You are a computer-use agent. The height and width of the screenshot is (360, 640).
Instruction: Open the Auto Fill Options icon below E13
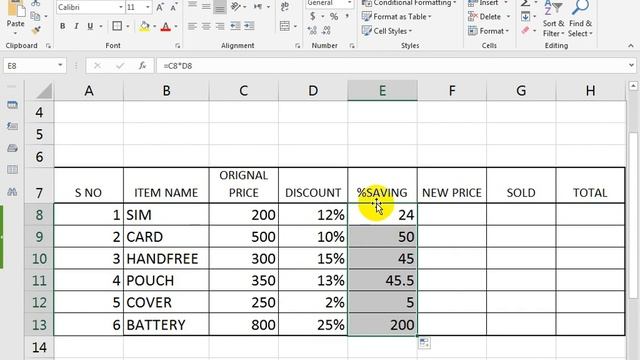pyautogui.click(x=424, y=343)
